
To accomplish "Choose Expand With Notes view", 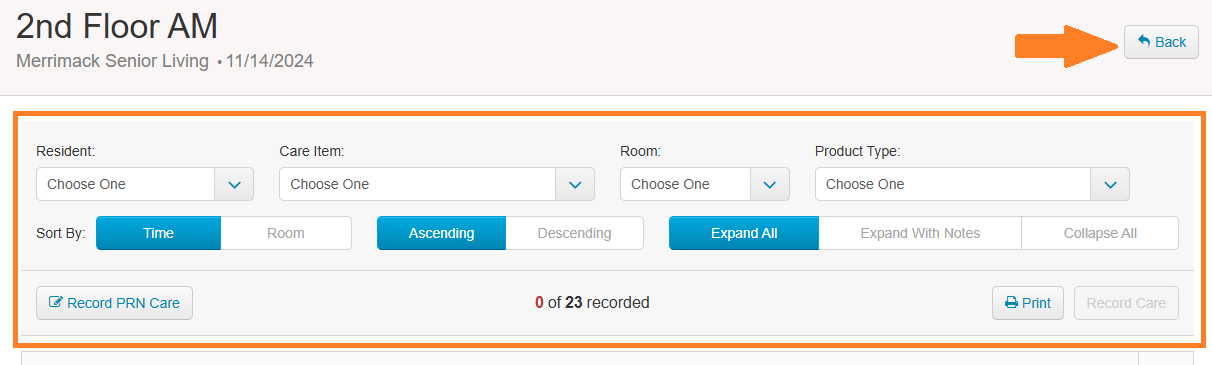I will 920,233.
